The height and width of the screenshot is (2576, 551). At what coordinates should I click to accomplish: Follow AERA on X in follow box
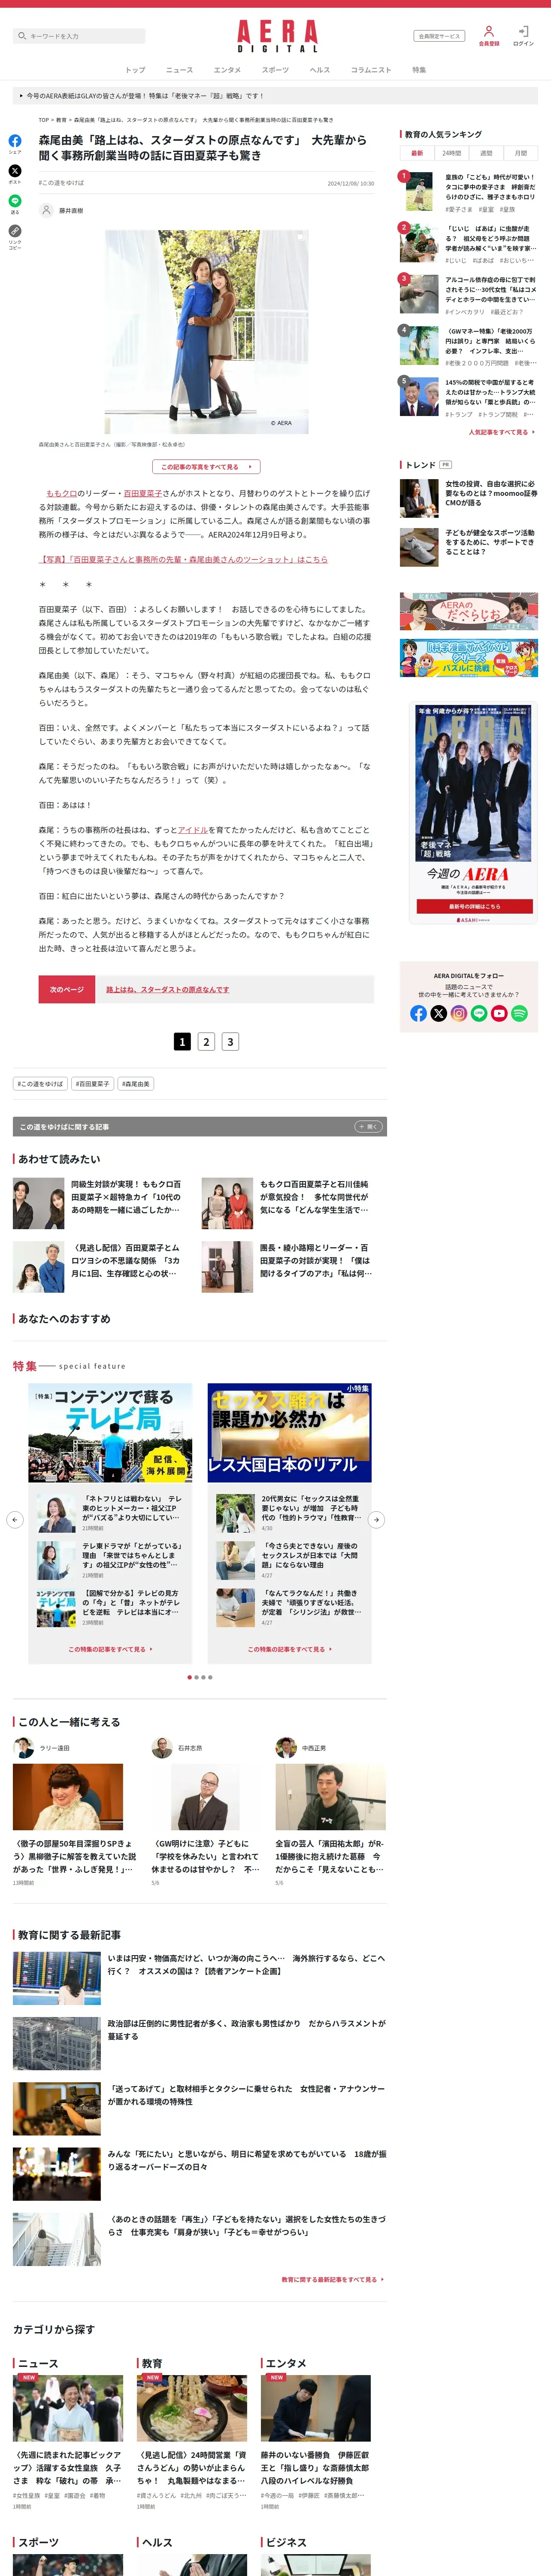(438, 1013)
